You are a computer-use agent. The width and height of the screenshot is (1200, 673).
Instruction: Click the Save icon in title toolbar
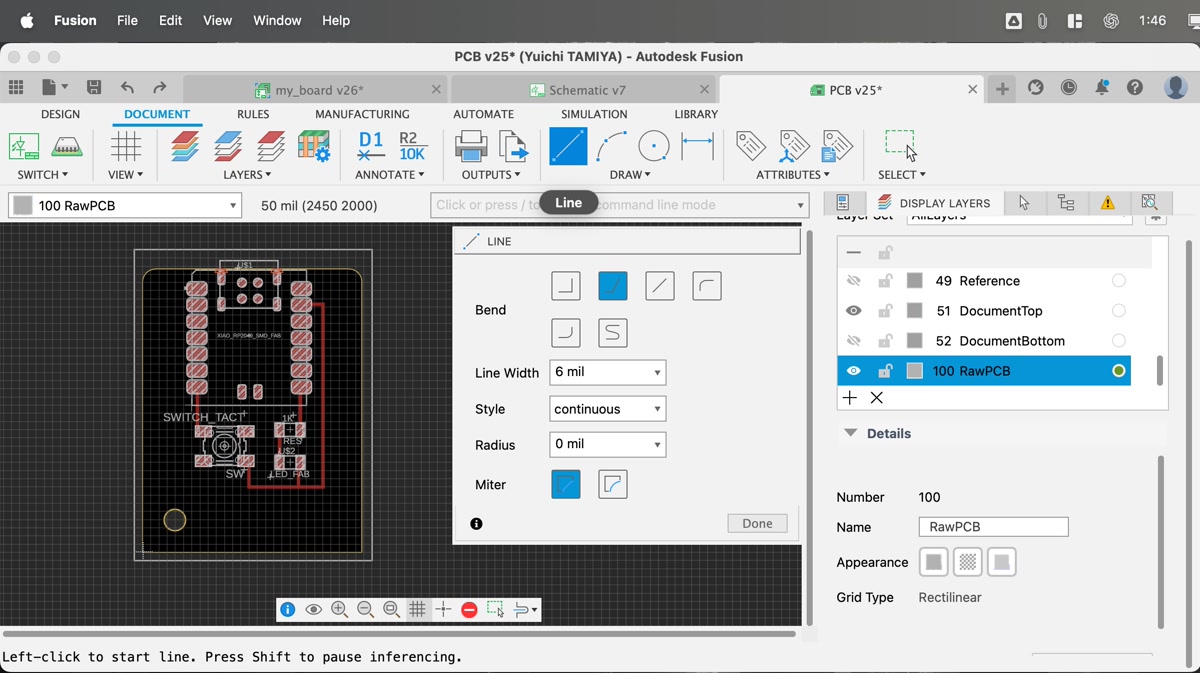point(94,88)
